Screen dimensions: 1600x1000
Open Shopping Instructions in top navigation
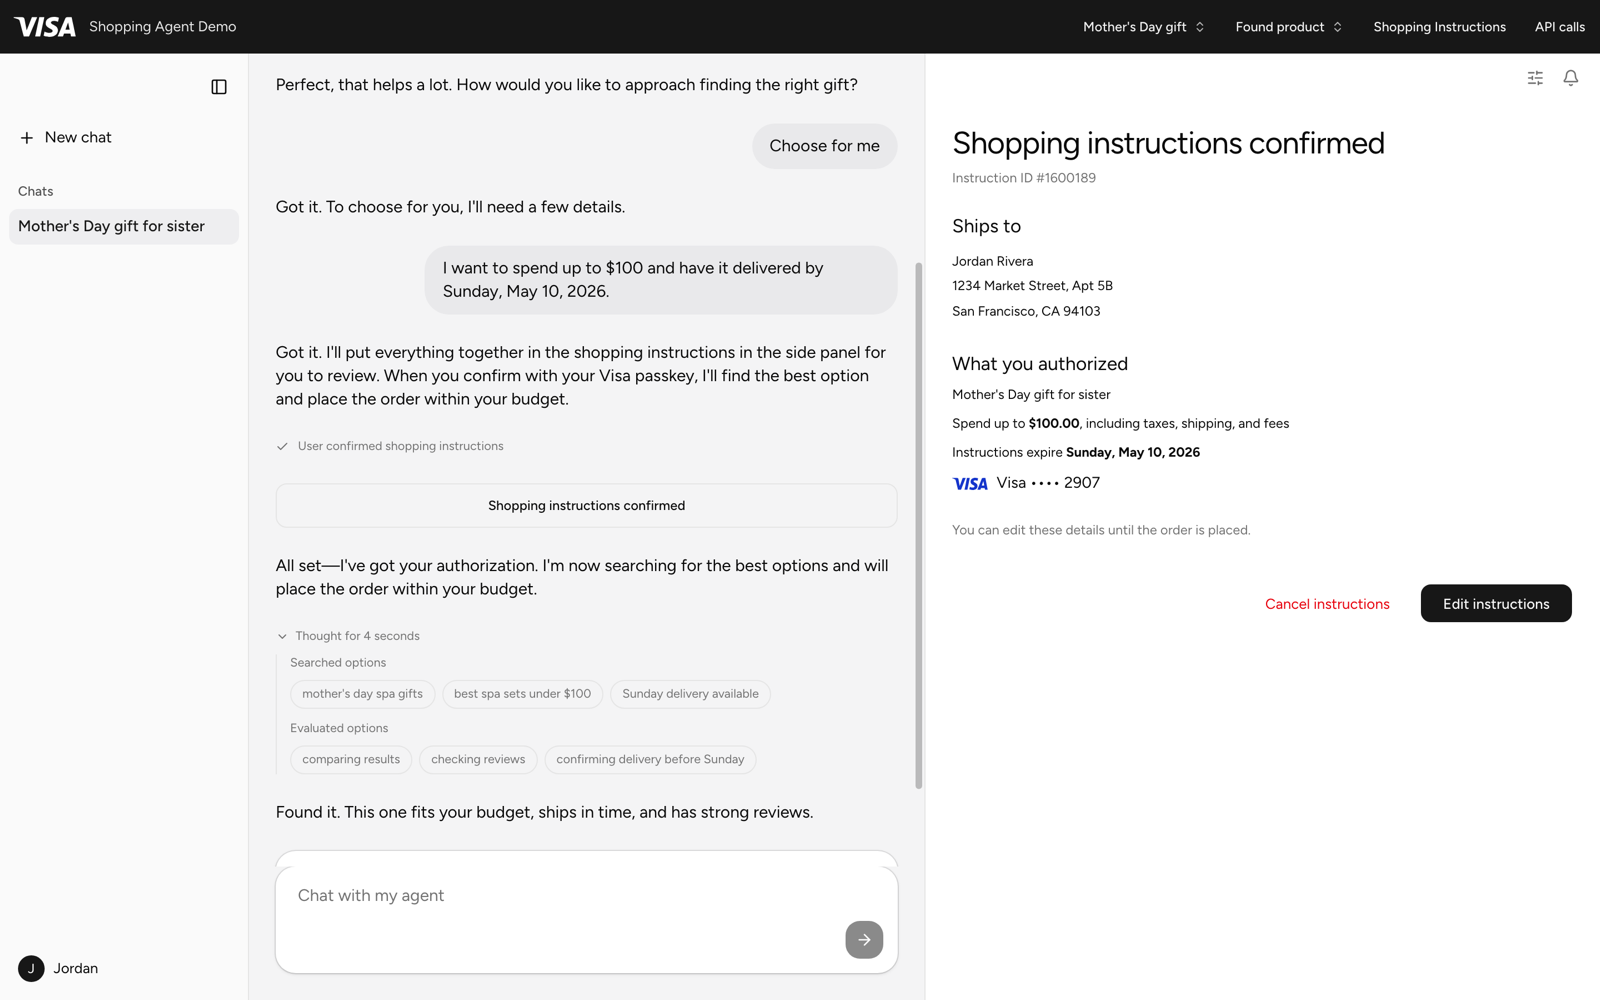coord(1439,27)
